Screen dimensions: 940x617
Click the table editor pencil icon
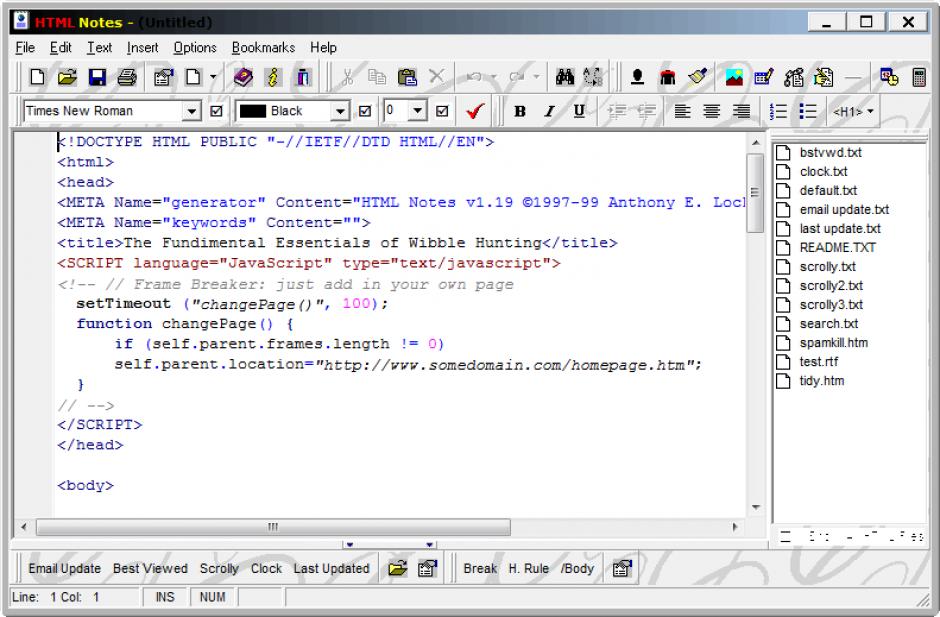click(764, 77)
